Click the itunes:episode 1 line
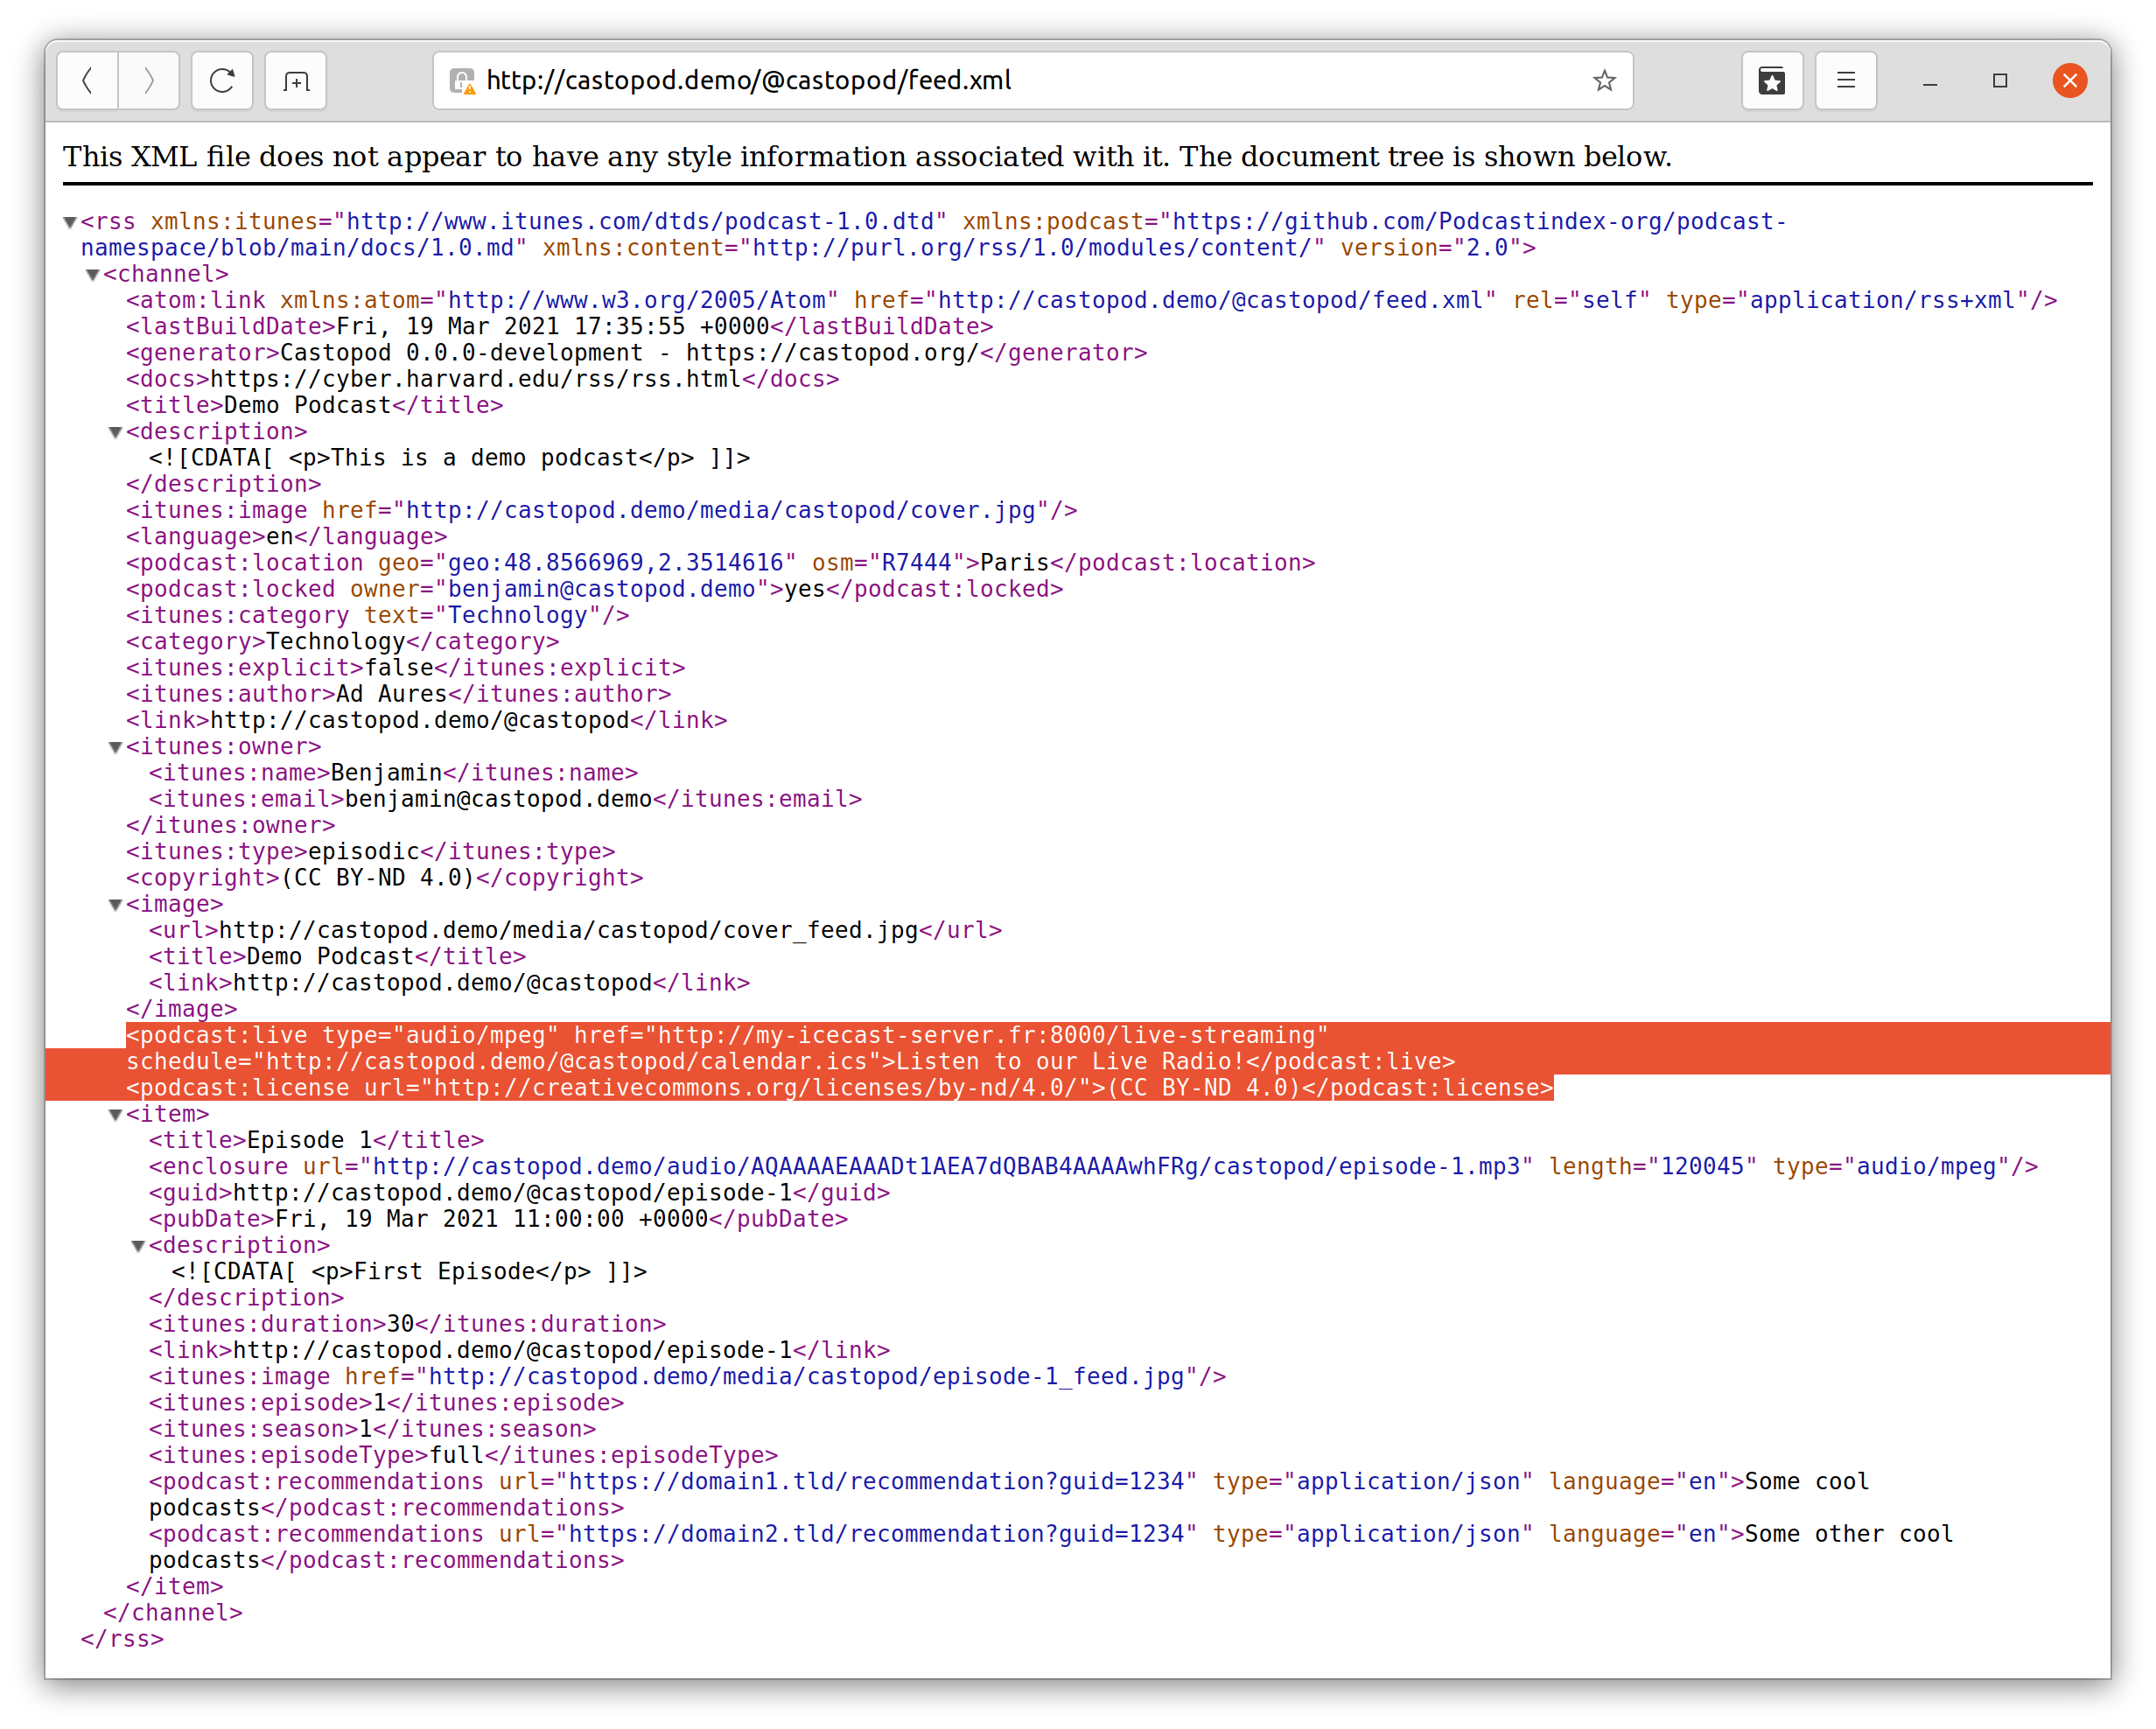This screenshot has height=1729, width=2156. [x=386, y=1403]
